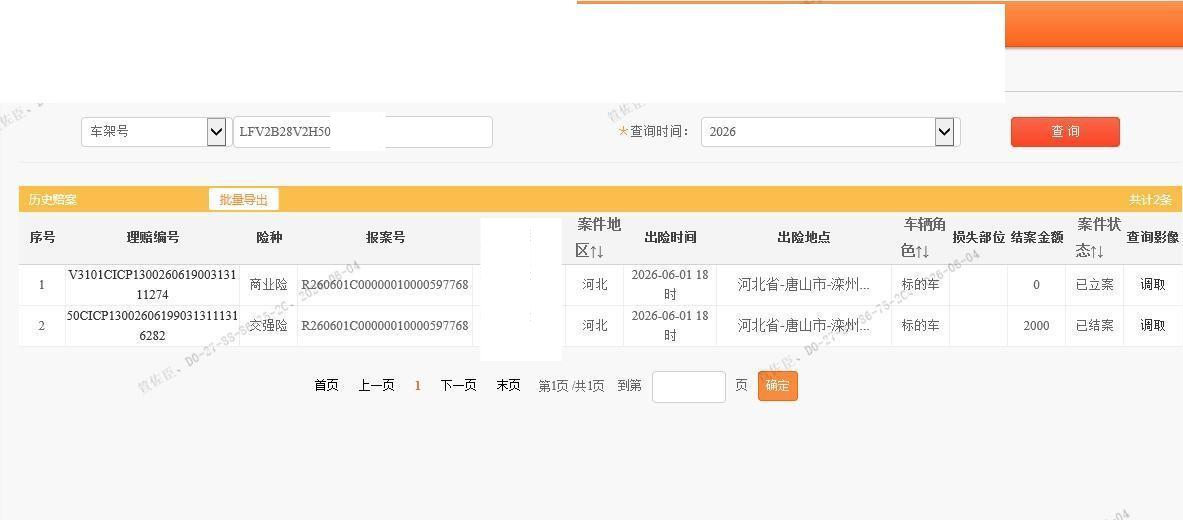Click the 出险时间 cell in row 2
The width and height of the screenshot is (1183, 520).
click(x=670, y=325)
